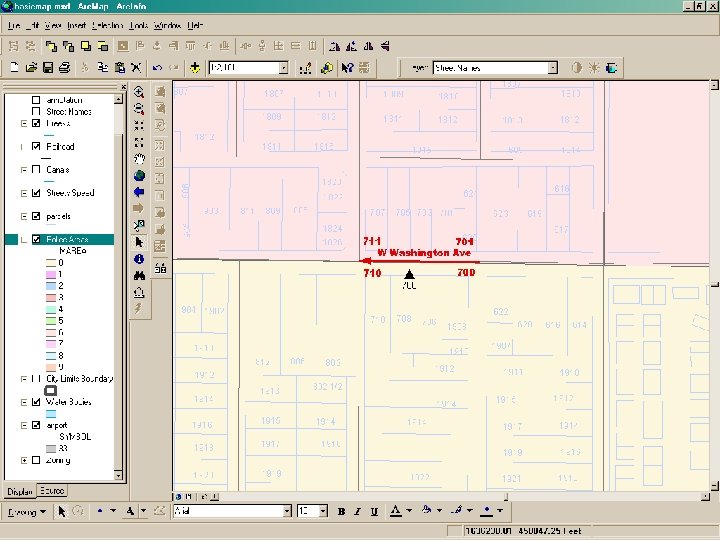Open the Editor toolbar icon

(305, 68)
